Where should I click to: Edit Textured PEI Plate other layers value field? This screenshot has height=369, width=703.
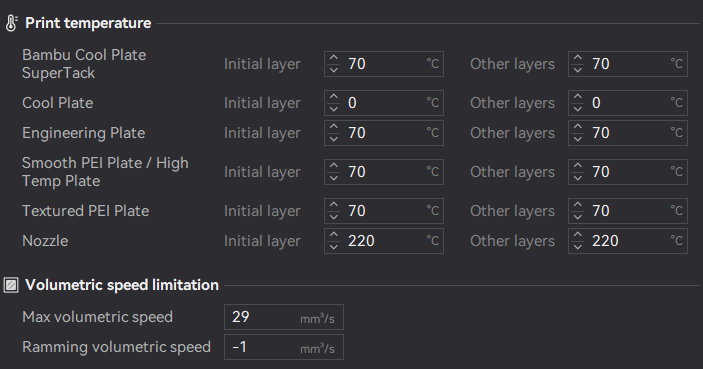point(628,211)
